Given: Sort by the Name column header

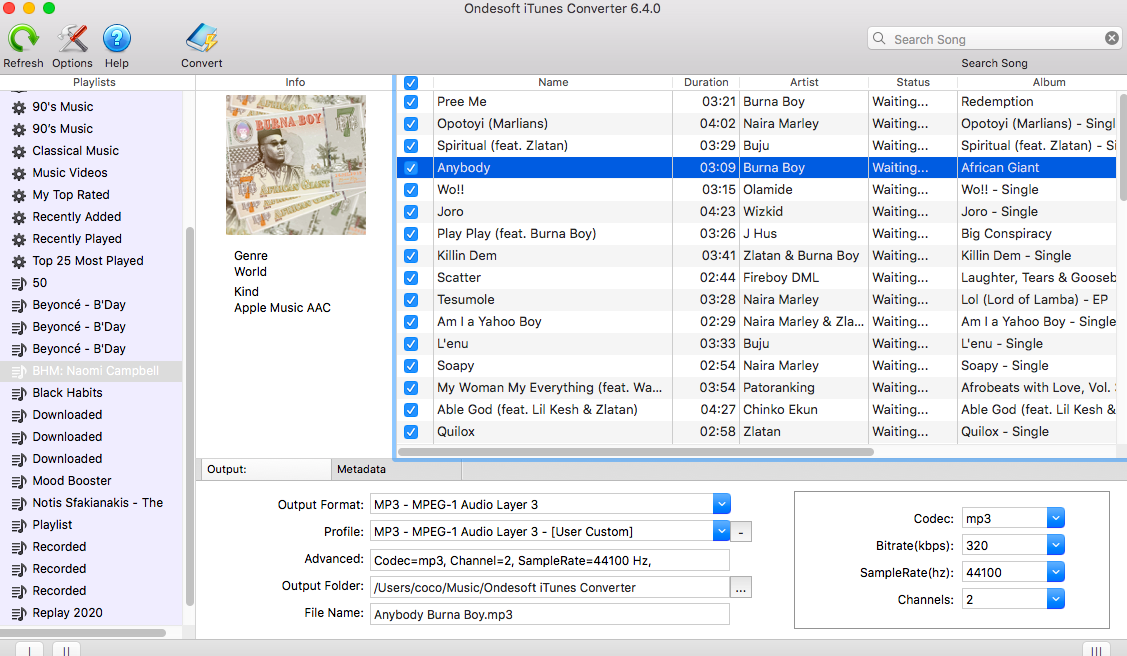Looking at the screenshot, I should click(553, 82).
